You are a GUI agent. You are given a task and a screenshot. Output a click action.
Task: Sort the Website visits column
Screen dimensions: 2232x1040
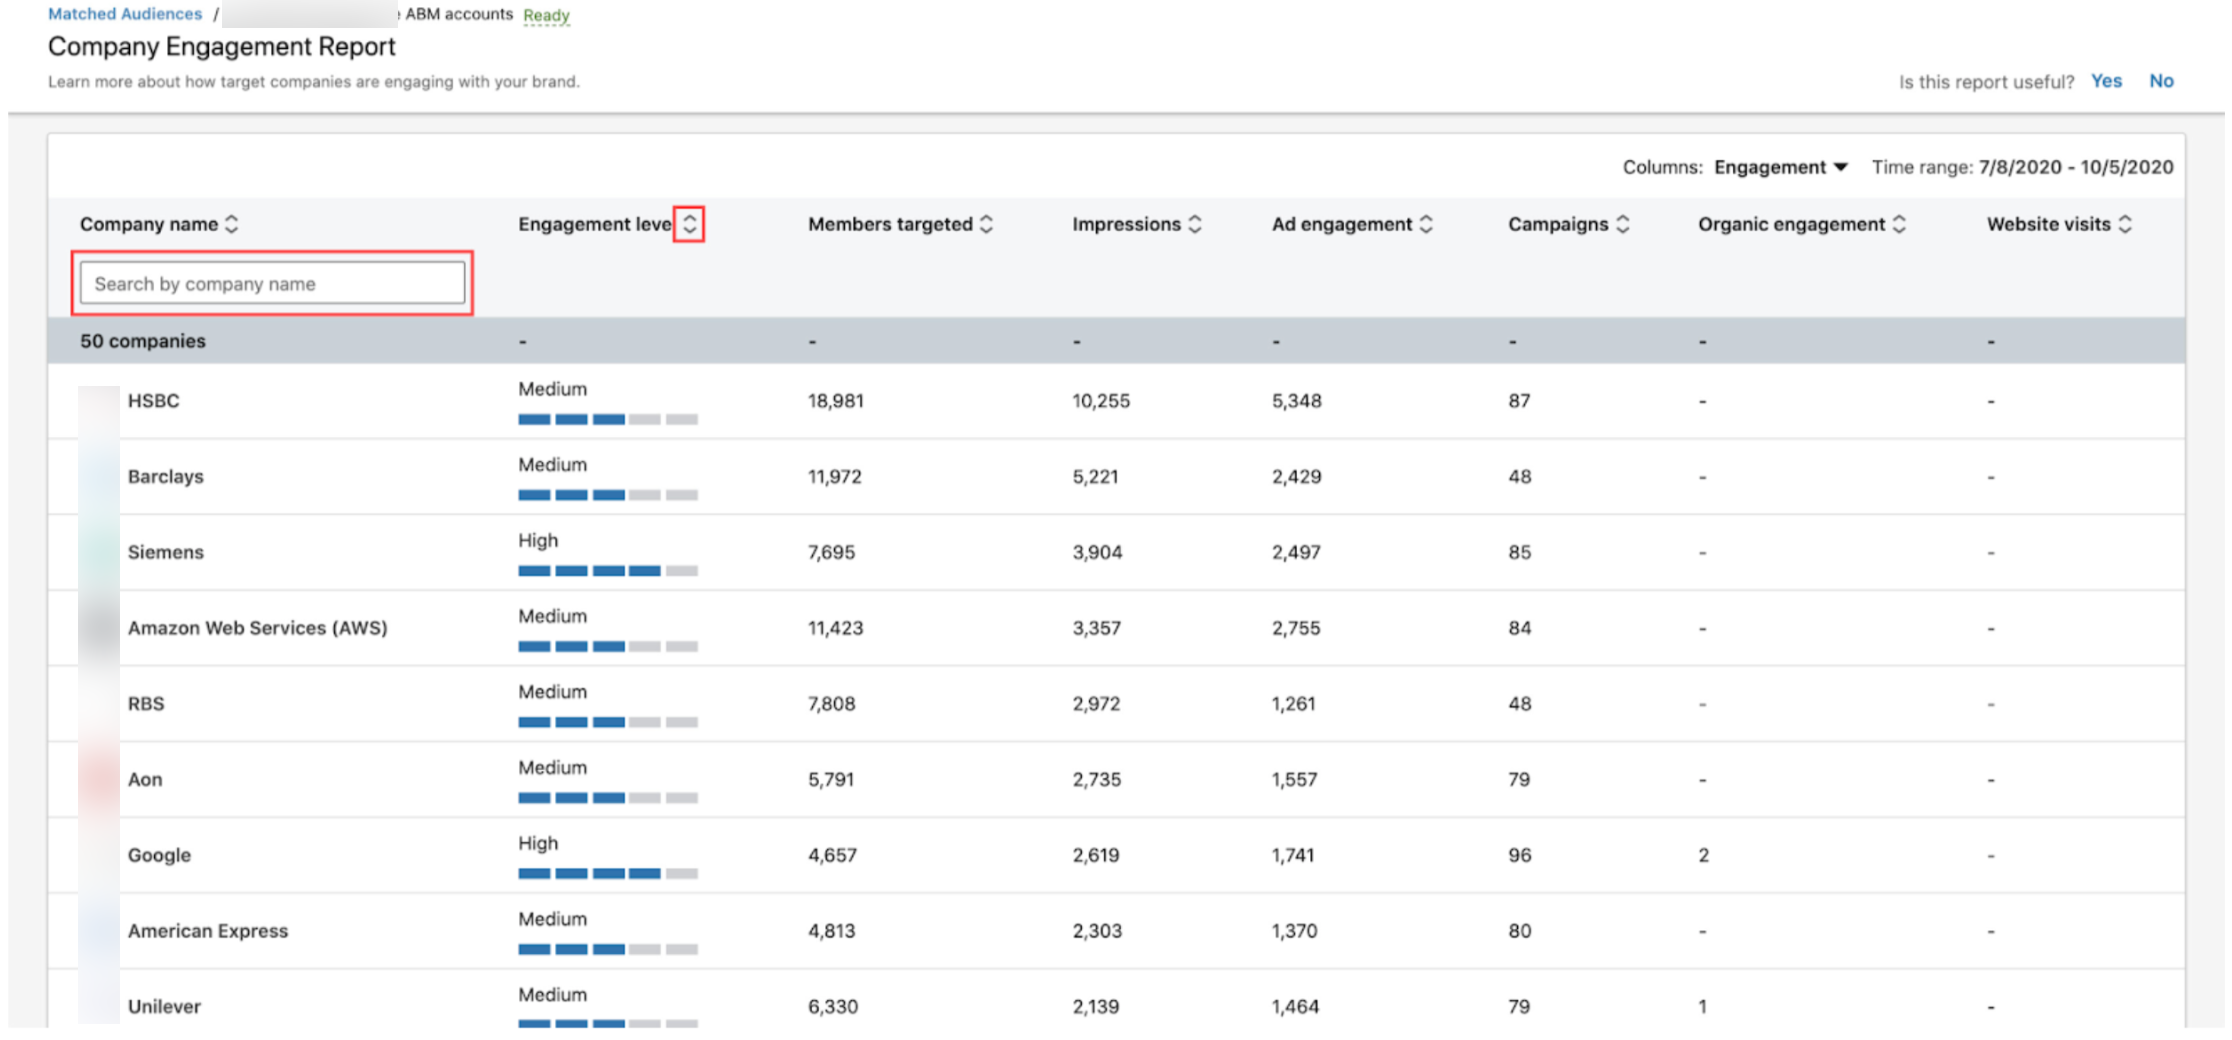(2126, 224)
